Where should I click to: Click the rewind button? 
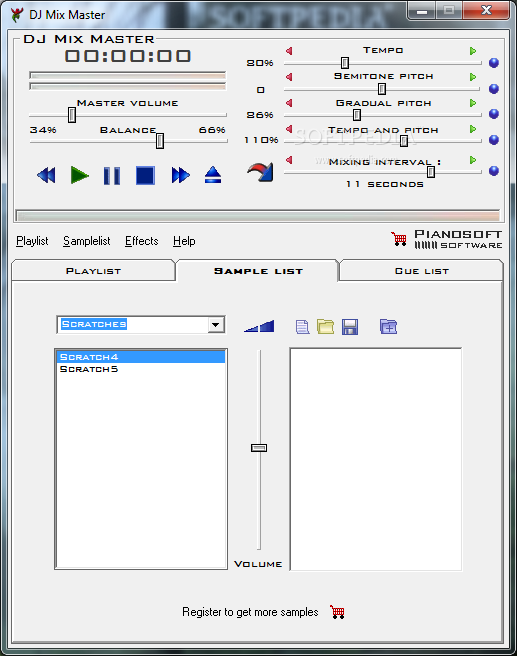(46, 175)
